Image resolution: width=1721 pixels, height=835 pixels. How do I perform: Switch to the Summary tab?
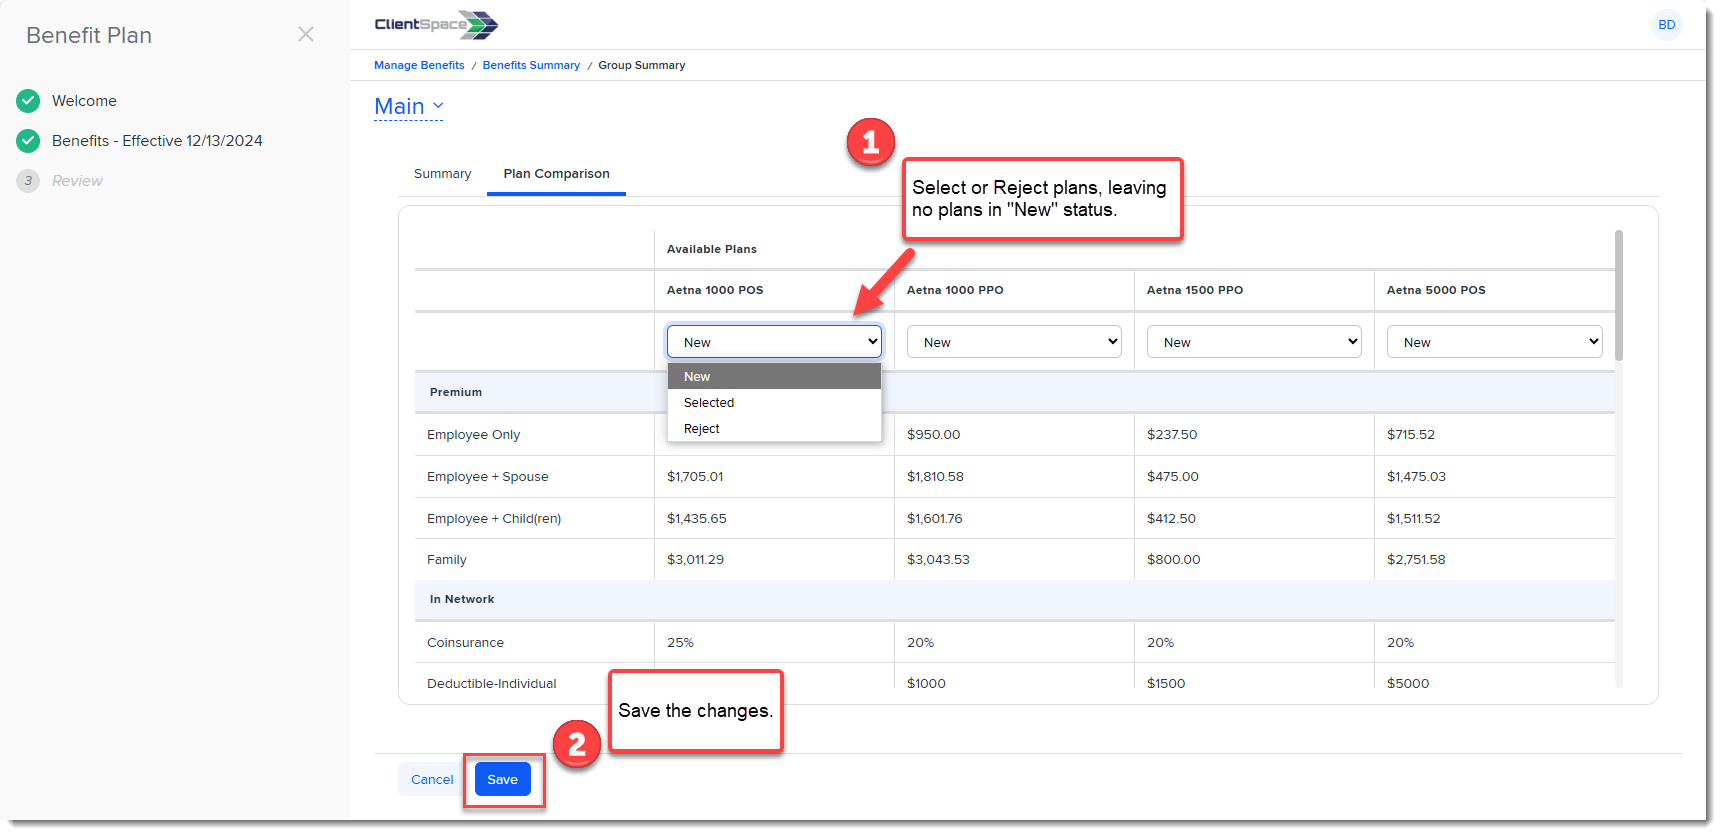pos(442,174)
